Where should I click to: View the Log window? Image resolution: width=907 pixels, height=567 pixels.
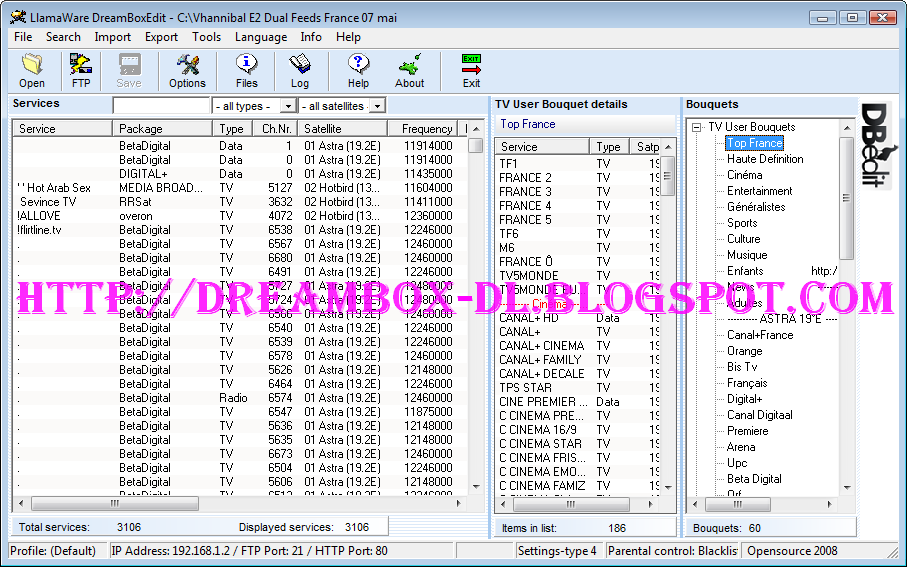(x=300, y=71)
